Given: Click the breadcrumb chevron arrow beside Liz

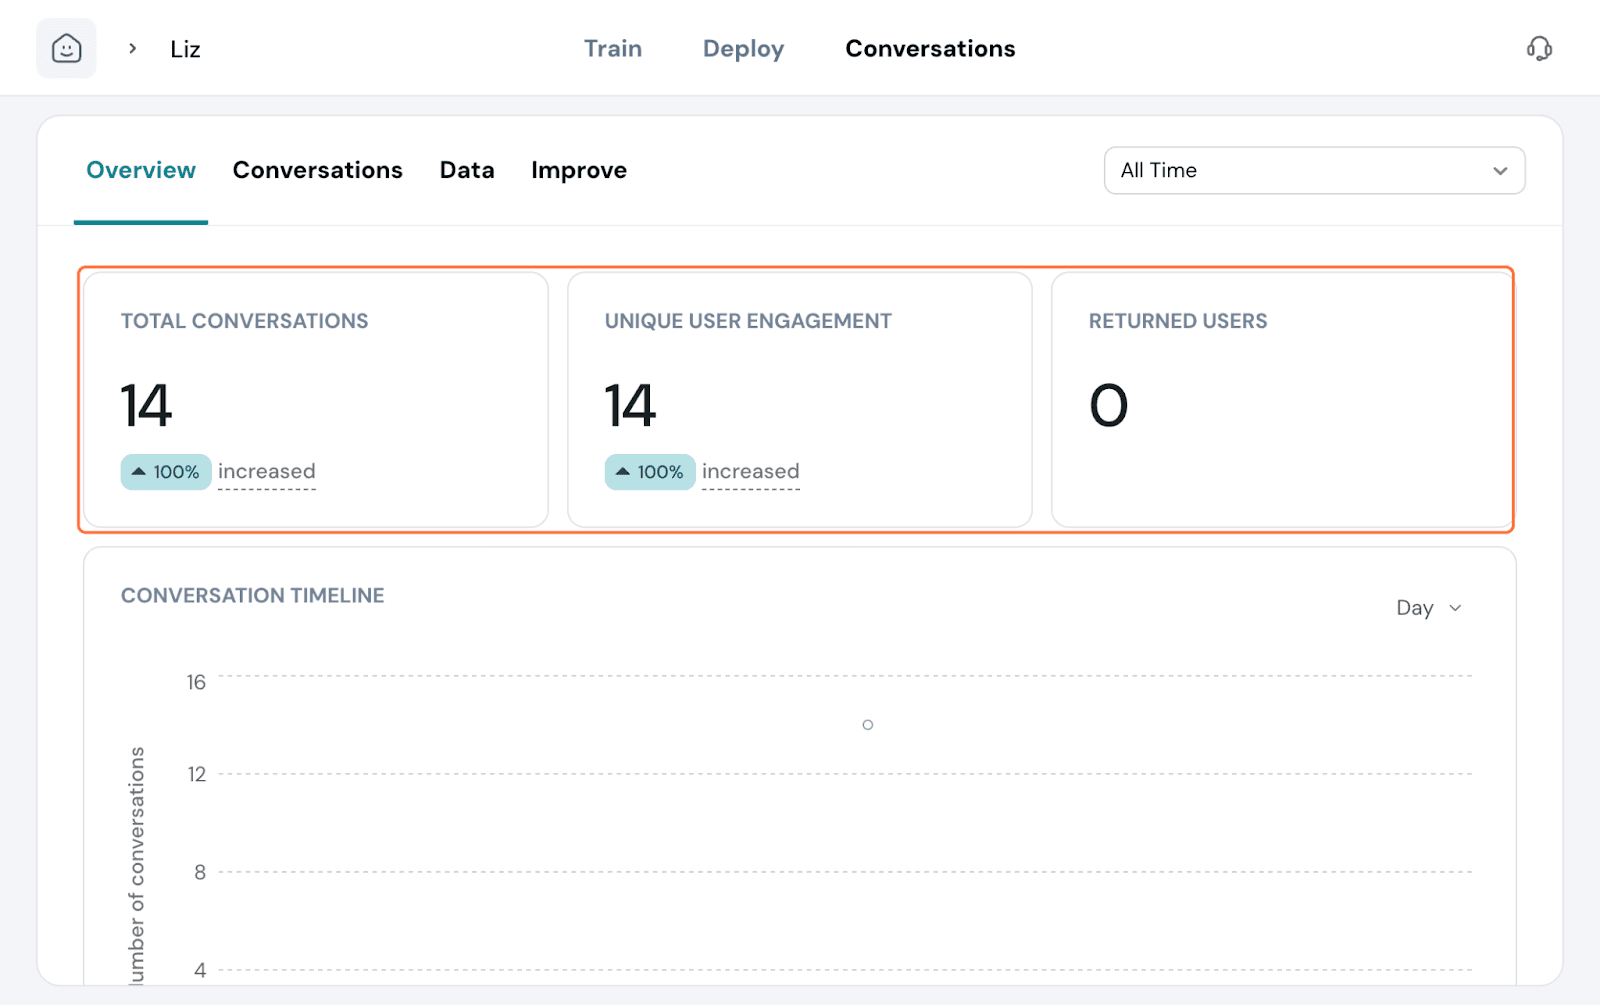Looking at the screenshot, I should (x=132, y=48).
